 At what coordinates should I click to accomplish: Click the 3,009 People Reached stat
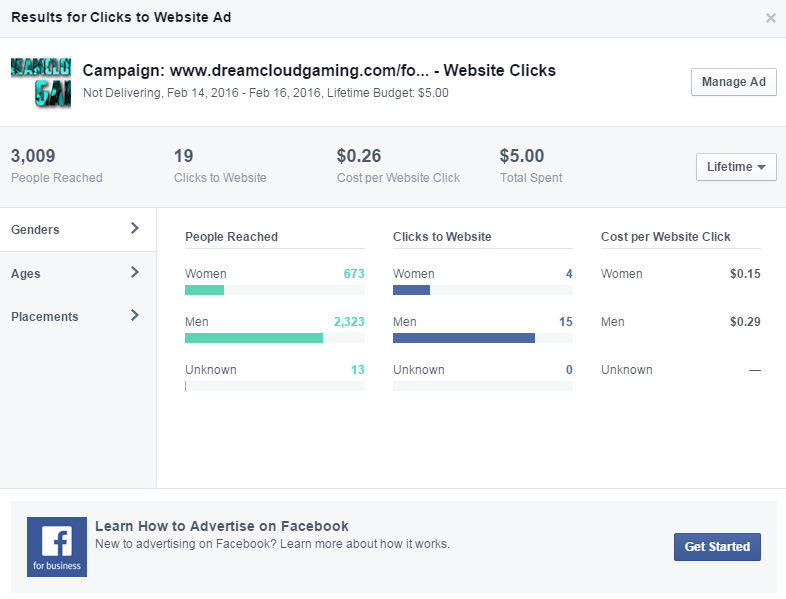pyautogui.click(x=57, y=166)
